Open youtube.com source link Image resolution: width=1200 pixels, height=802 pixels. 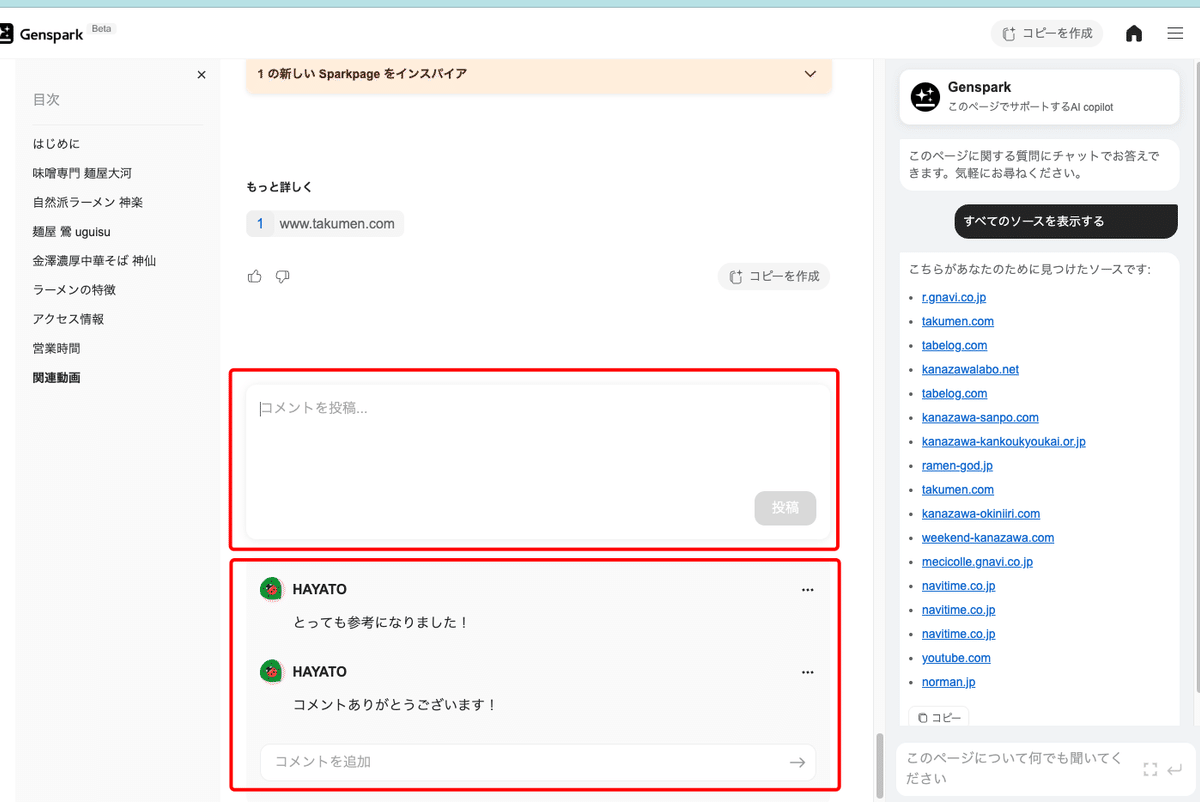pyautogui.click(x=956, y=657)
